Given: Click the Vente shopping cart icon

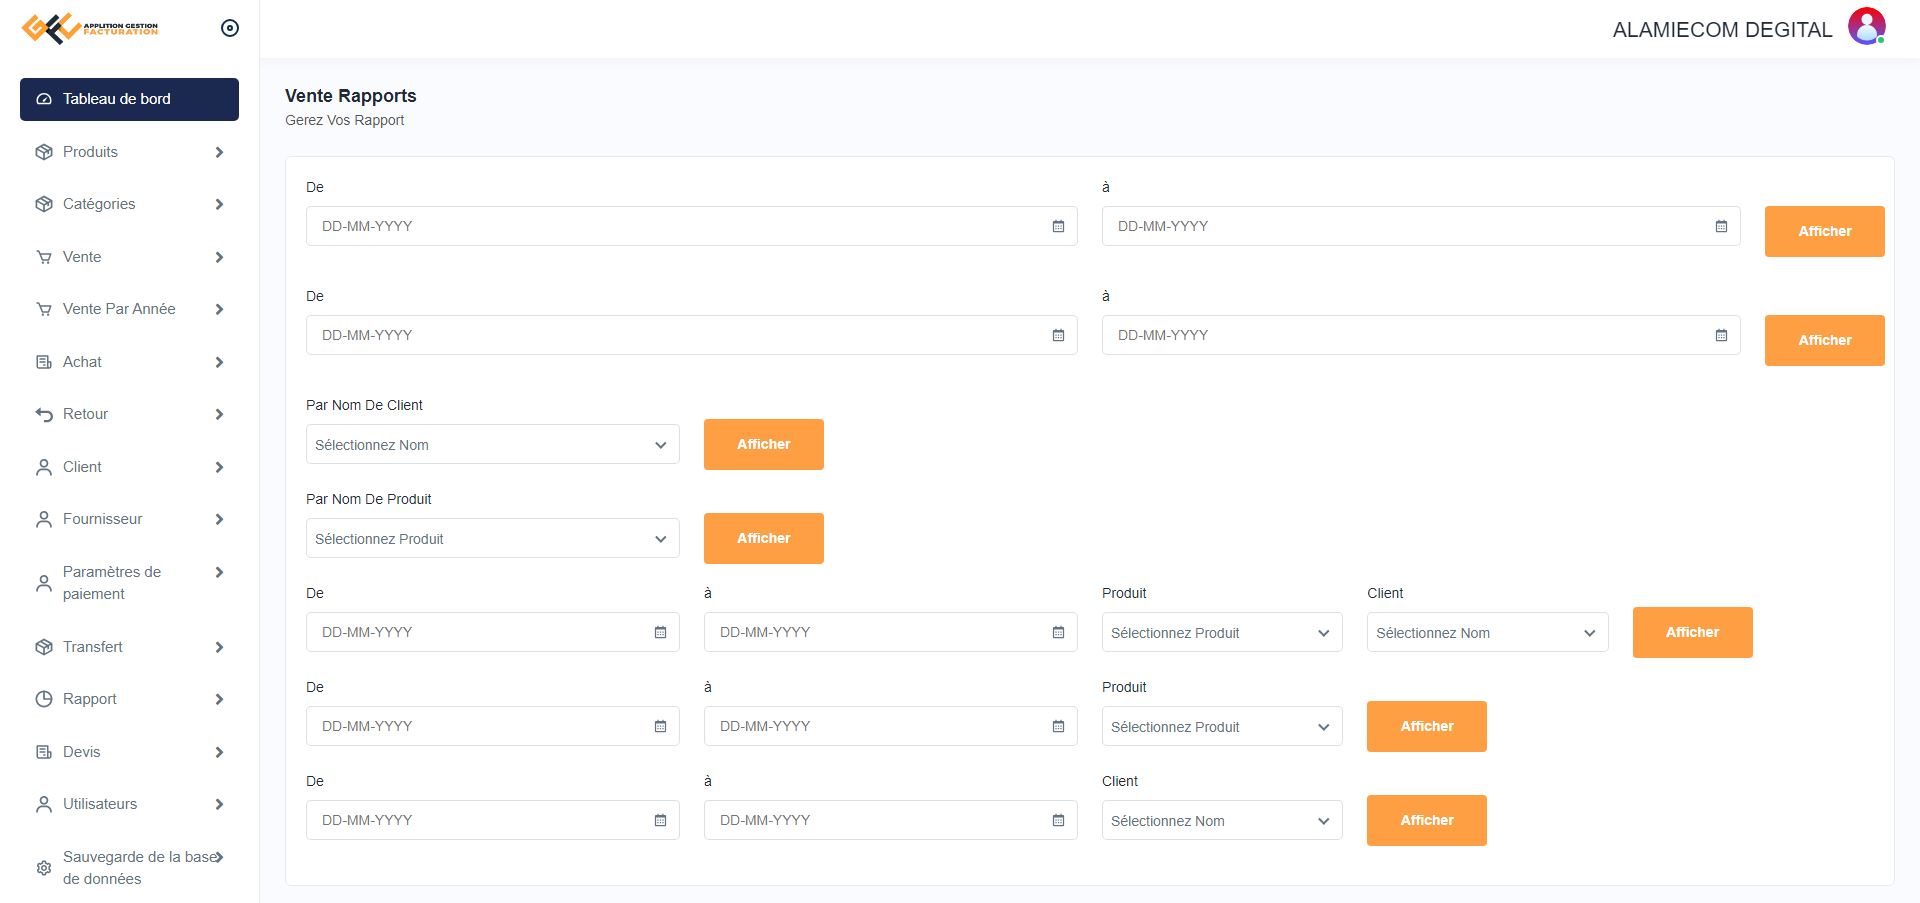Looking at the screenshot, I should pyautogui.click(x=44, y=257).
